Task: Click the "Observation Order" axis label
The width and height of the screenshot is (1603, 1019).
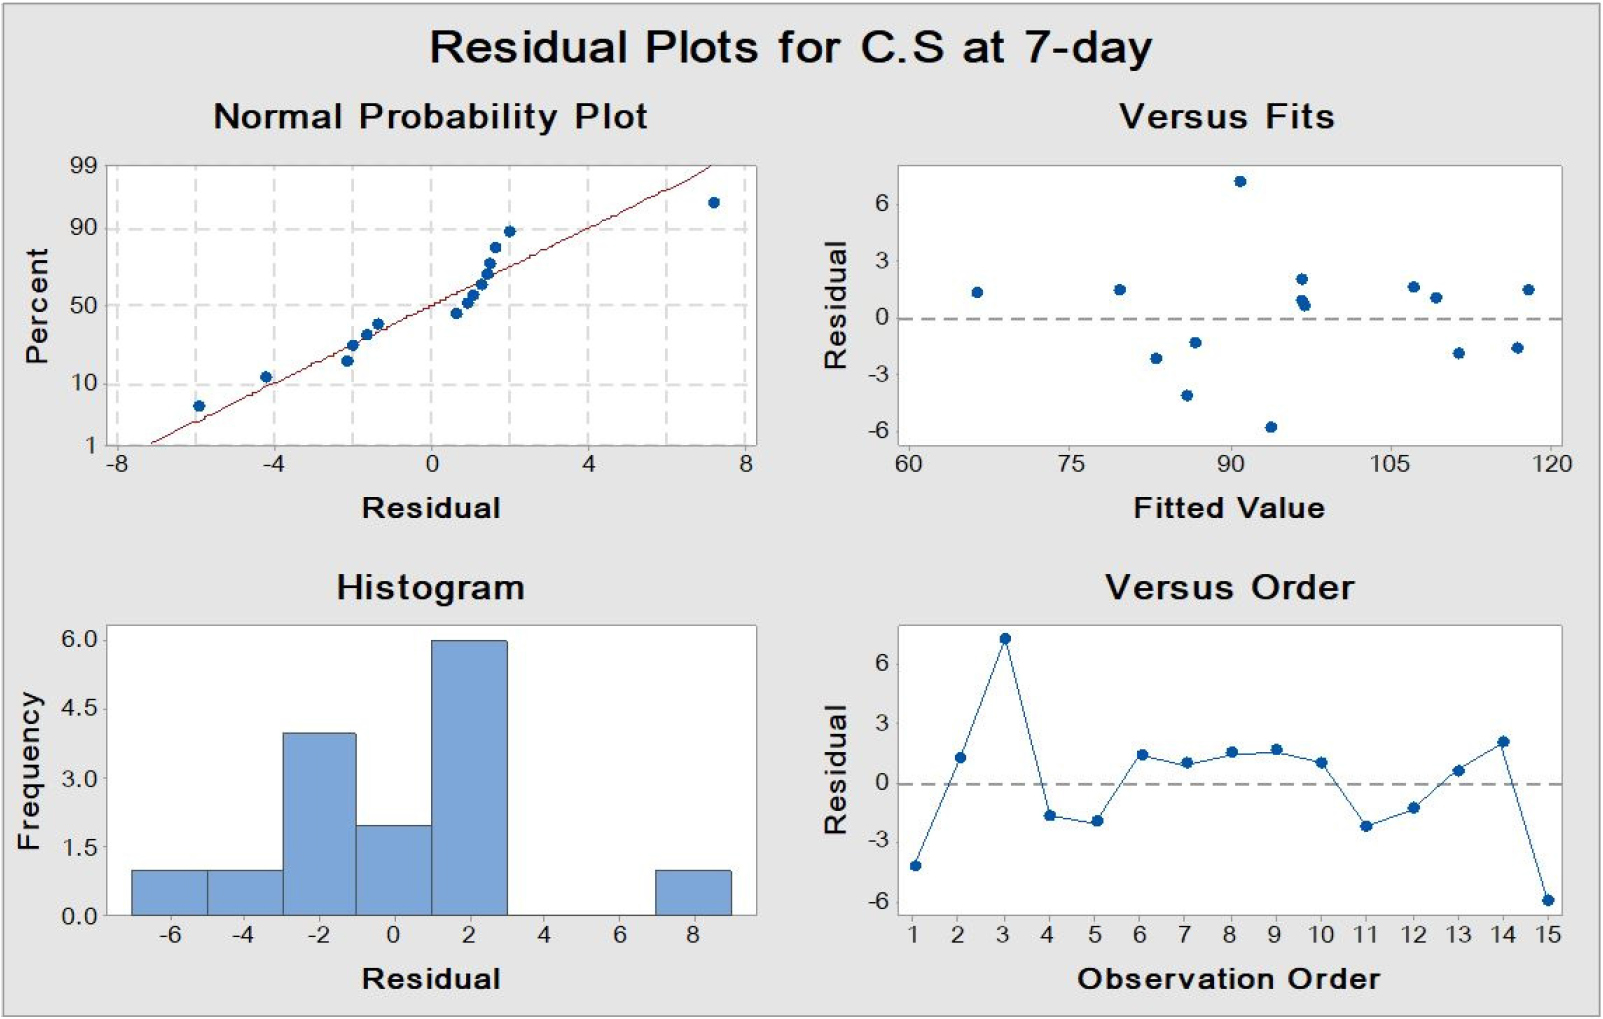Action: point(1228,978)
